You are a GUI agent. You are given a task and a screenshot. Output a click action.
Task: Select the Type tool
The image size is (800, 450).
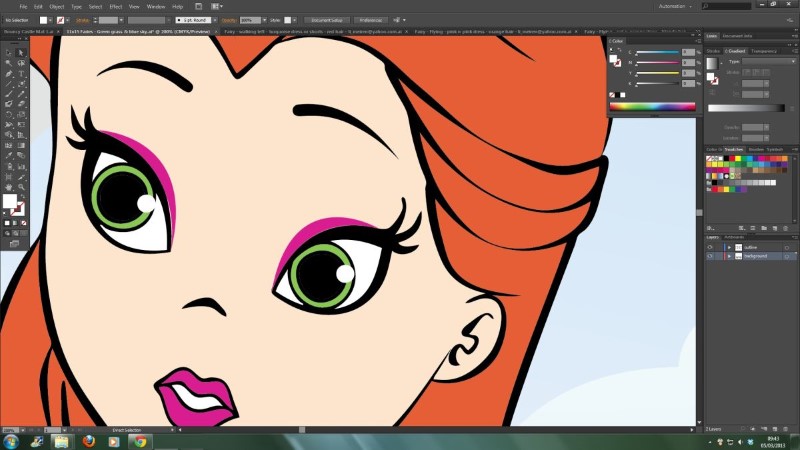pos(22,73)
